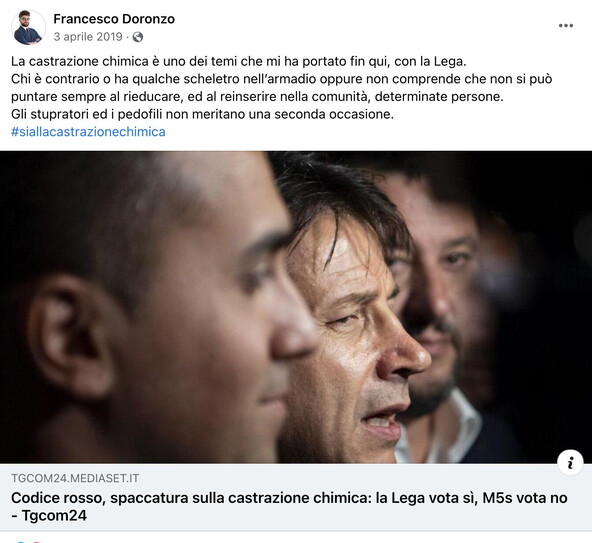Open the TGCOM24.MEDIASET.IT source domain
The height and width of the screenshot is (543, 592).
click(75, 478)
